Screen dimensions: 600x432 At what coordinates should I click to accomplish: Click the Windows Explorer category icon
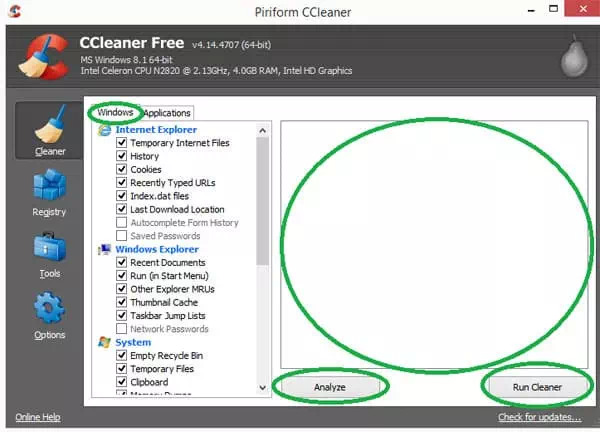(104, 249)
